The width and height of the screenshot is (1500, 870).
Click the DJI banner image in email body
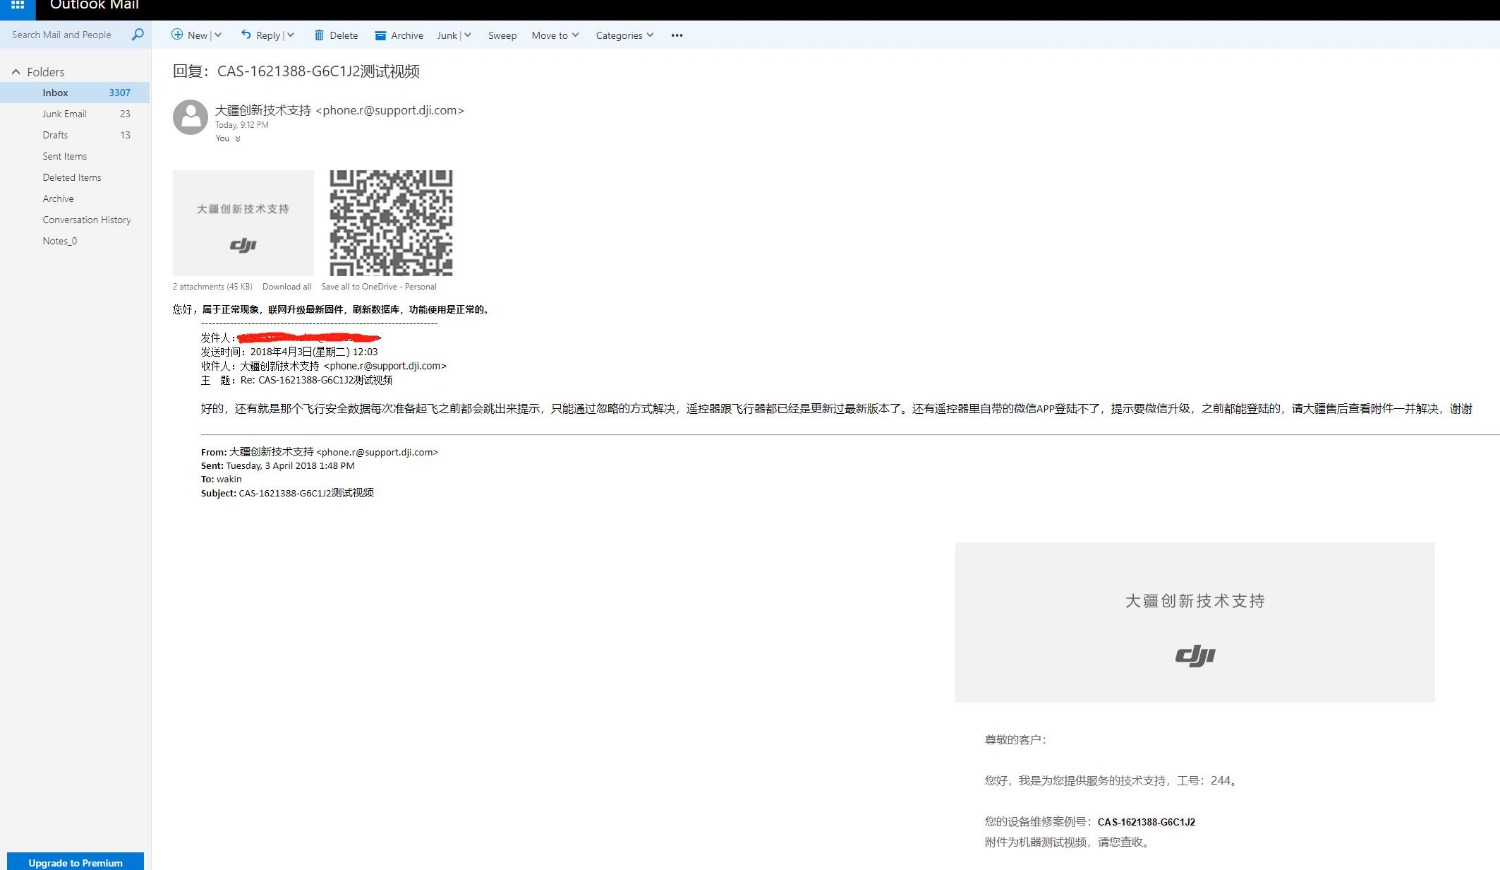(x=1195, y=622)
